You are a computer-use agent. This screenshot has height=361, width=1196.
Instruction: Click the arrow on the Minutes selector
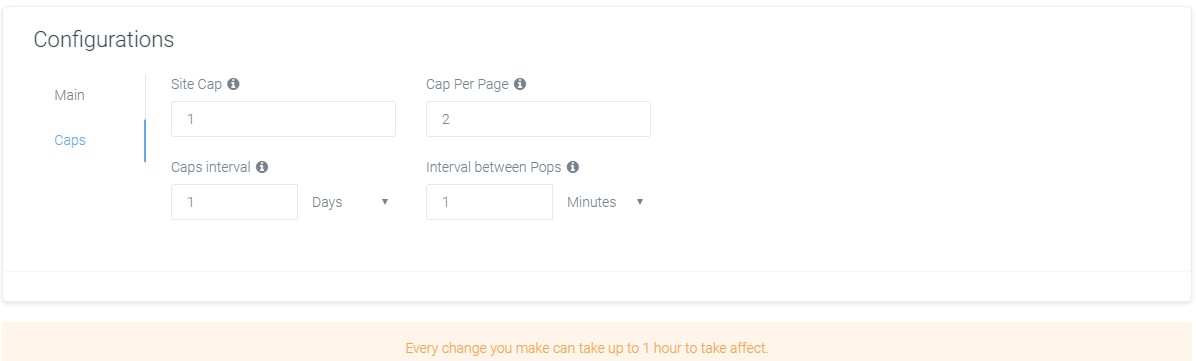pyautogui.click(x=640, y=202)
